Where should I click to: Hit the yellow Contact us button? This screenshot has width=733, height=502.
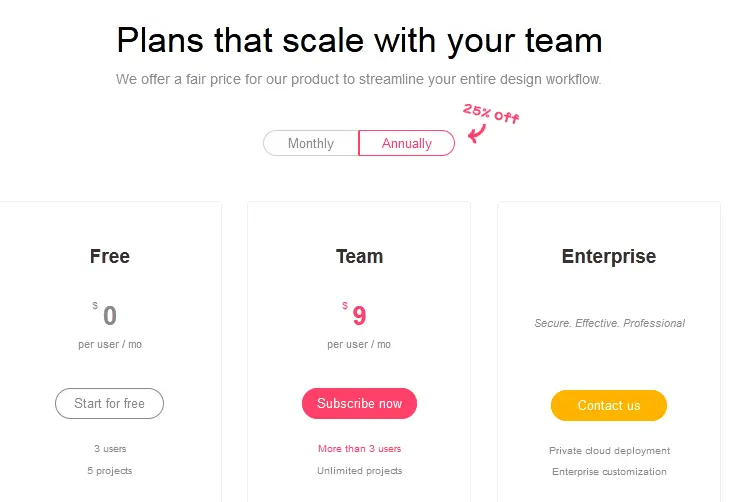(x=608, y=405)
